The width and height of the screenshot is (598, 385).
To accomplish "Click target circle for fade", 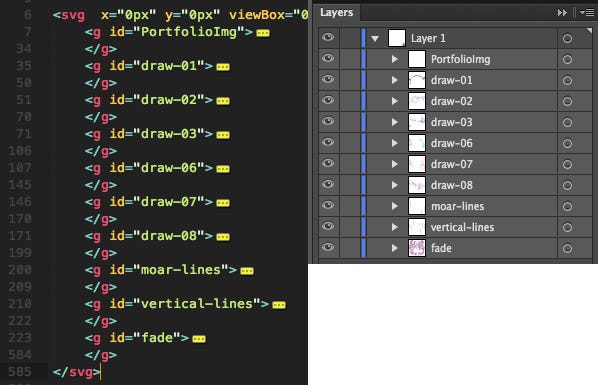I will pos(567,248).
